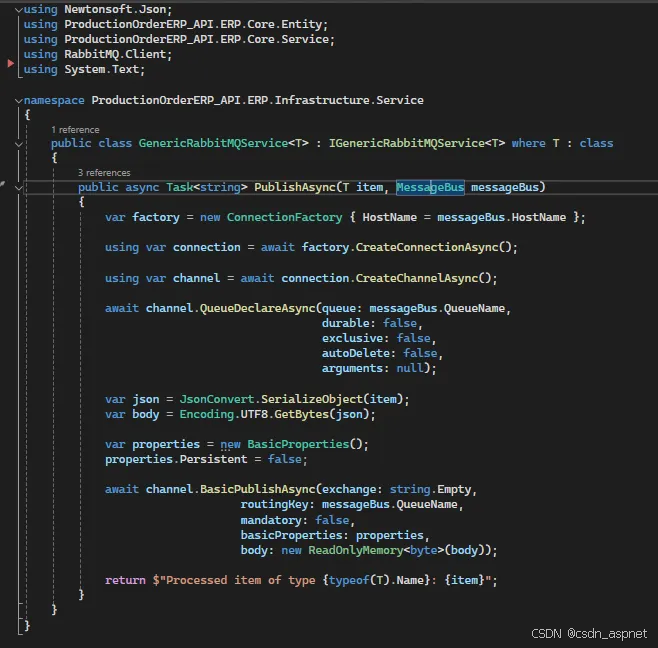The height and width of the screenshot is (648, 658).
Task: Click the 'new' keyword with dotted underline
Action: tap(230, 444)
